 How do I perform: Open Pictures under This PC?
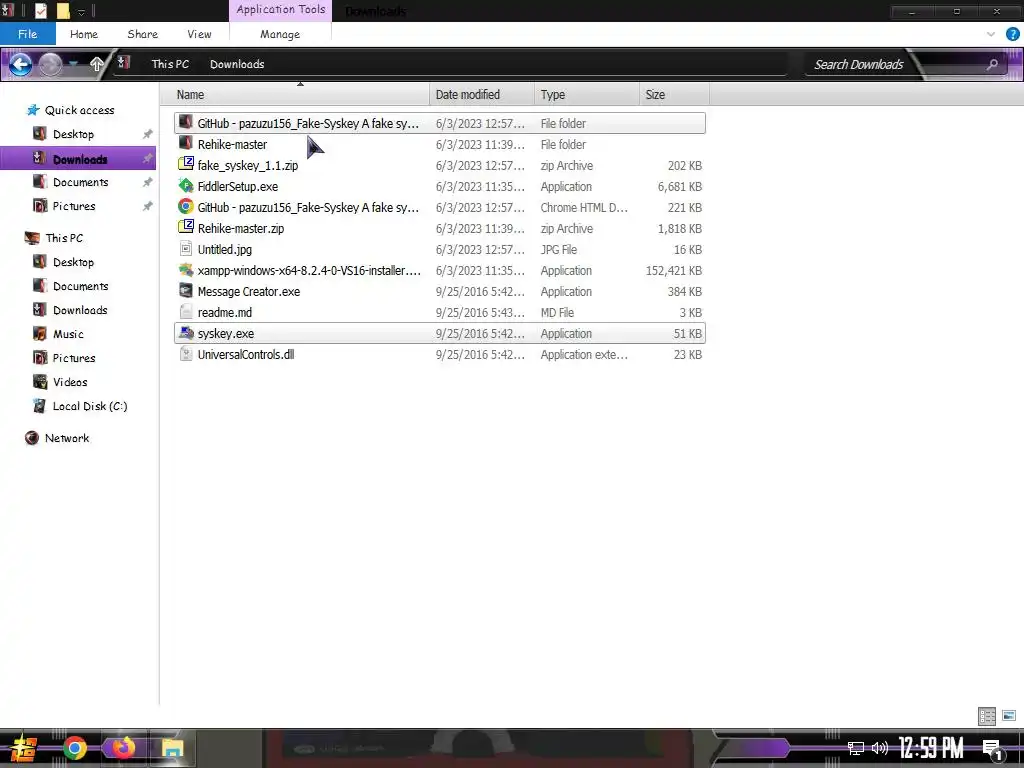[x=74, y=358]
